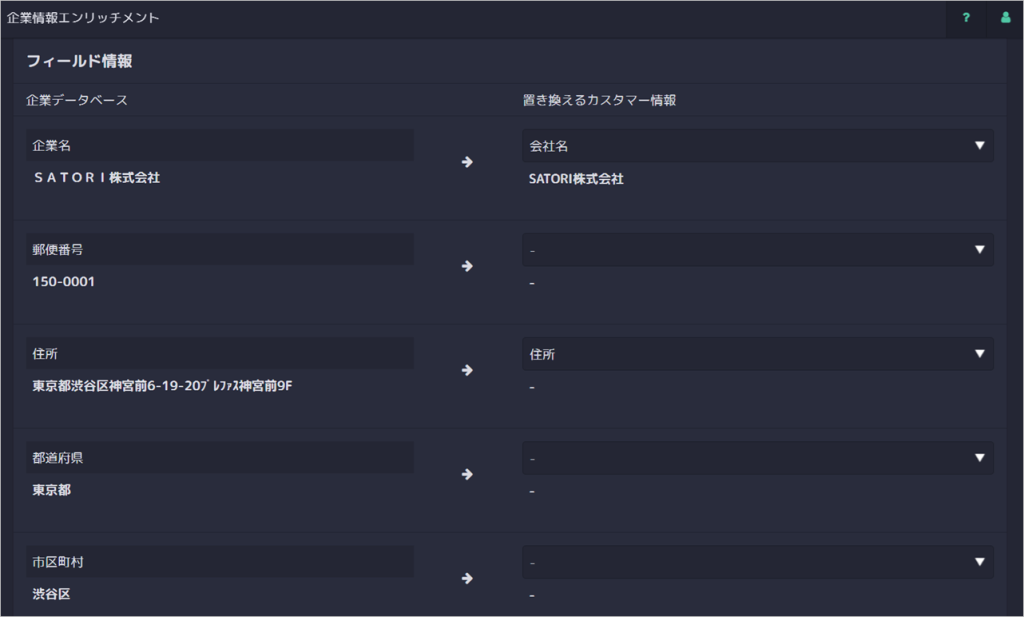Viewport: 1024px width, 617px height.
Task: Open the help question mark icon
Action: (x=966, y=18)
